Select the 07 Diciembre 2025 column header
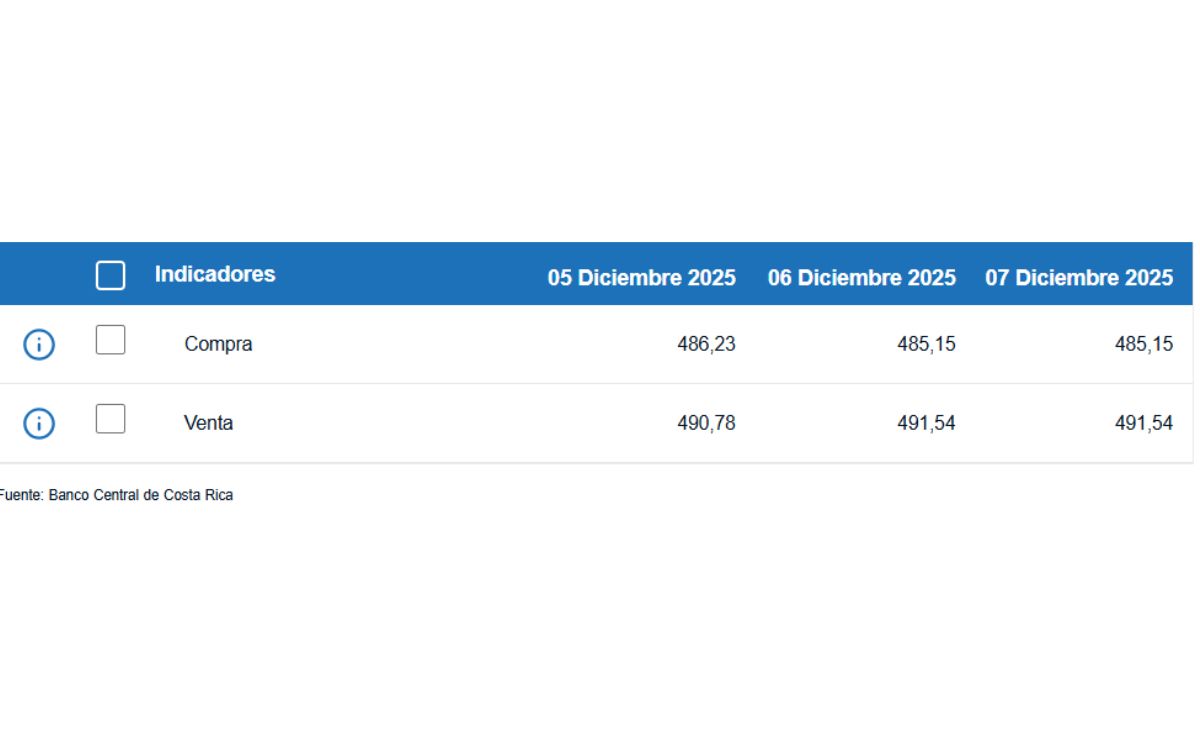This screenshot has height=747, width=1200. tap(1080, 277)
